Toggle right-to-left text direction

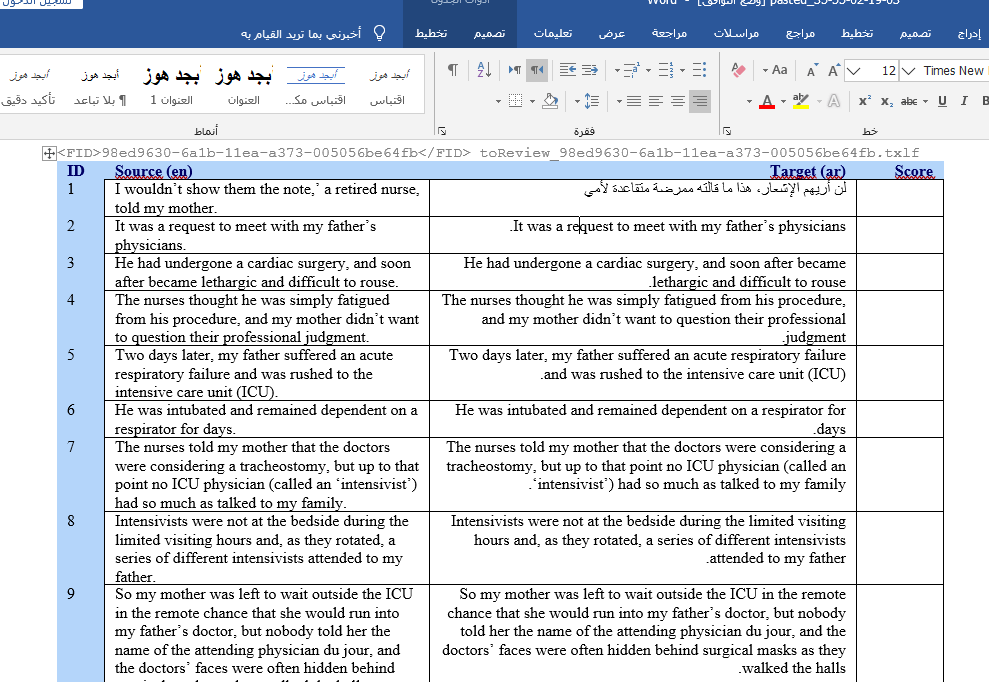tap(537, 70)
